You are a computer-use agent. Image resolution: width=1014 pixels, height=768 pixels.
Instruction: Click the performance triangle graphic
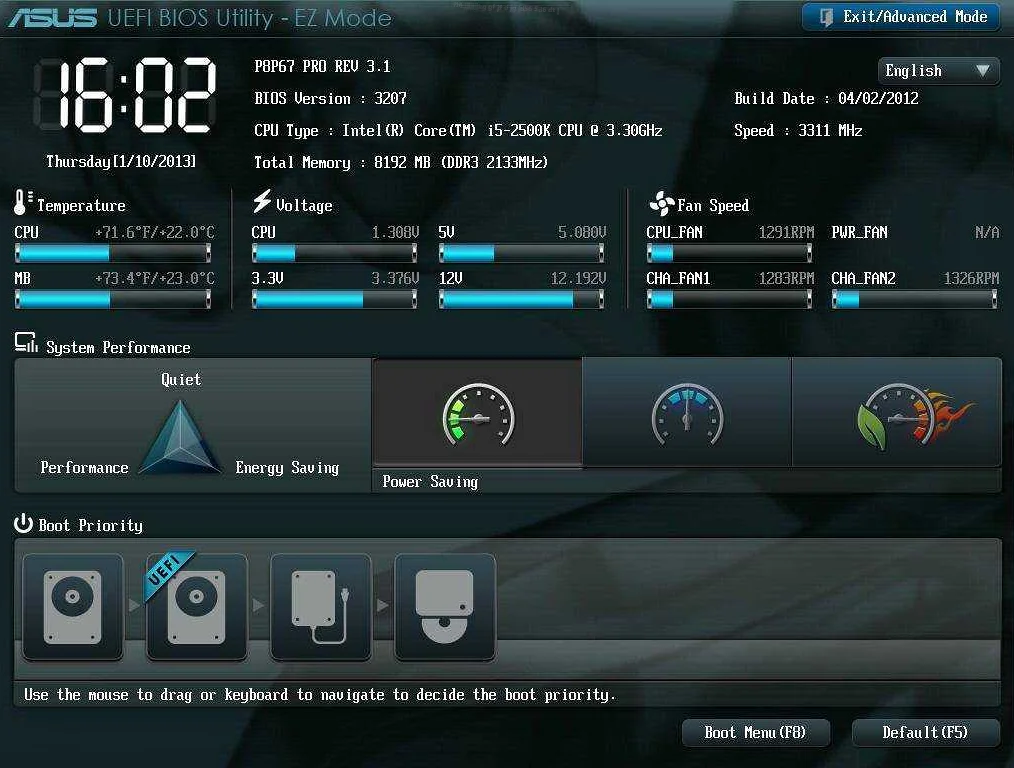coord(180,436)
